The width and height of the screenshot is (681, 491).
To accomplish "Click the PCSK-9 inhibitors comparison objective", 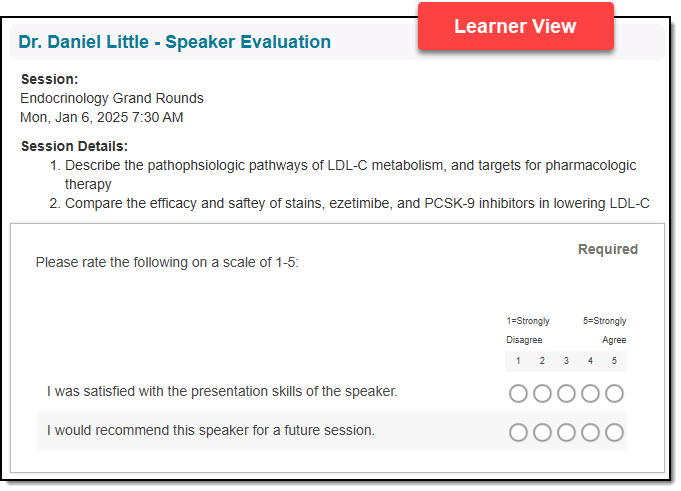I will tap(349, 203).
